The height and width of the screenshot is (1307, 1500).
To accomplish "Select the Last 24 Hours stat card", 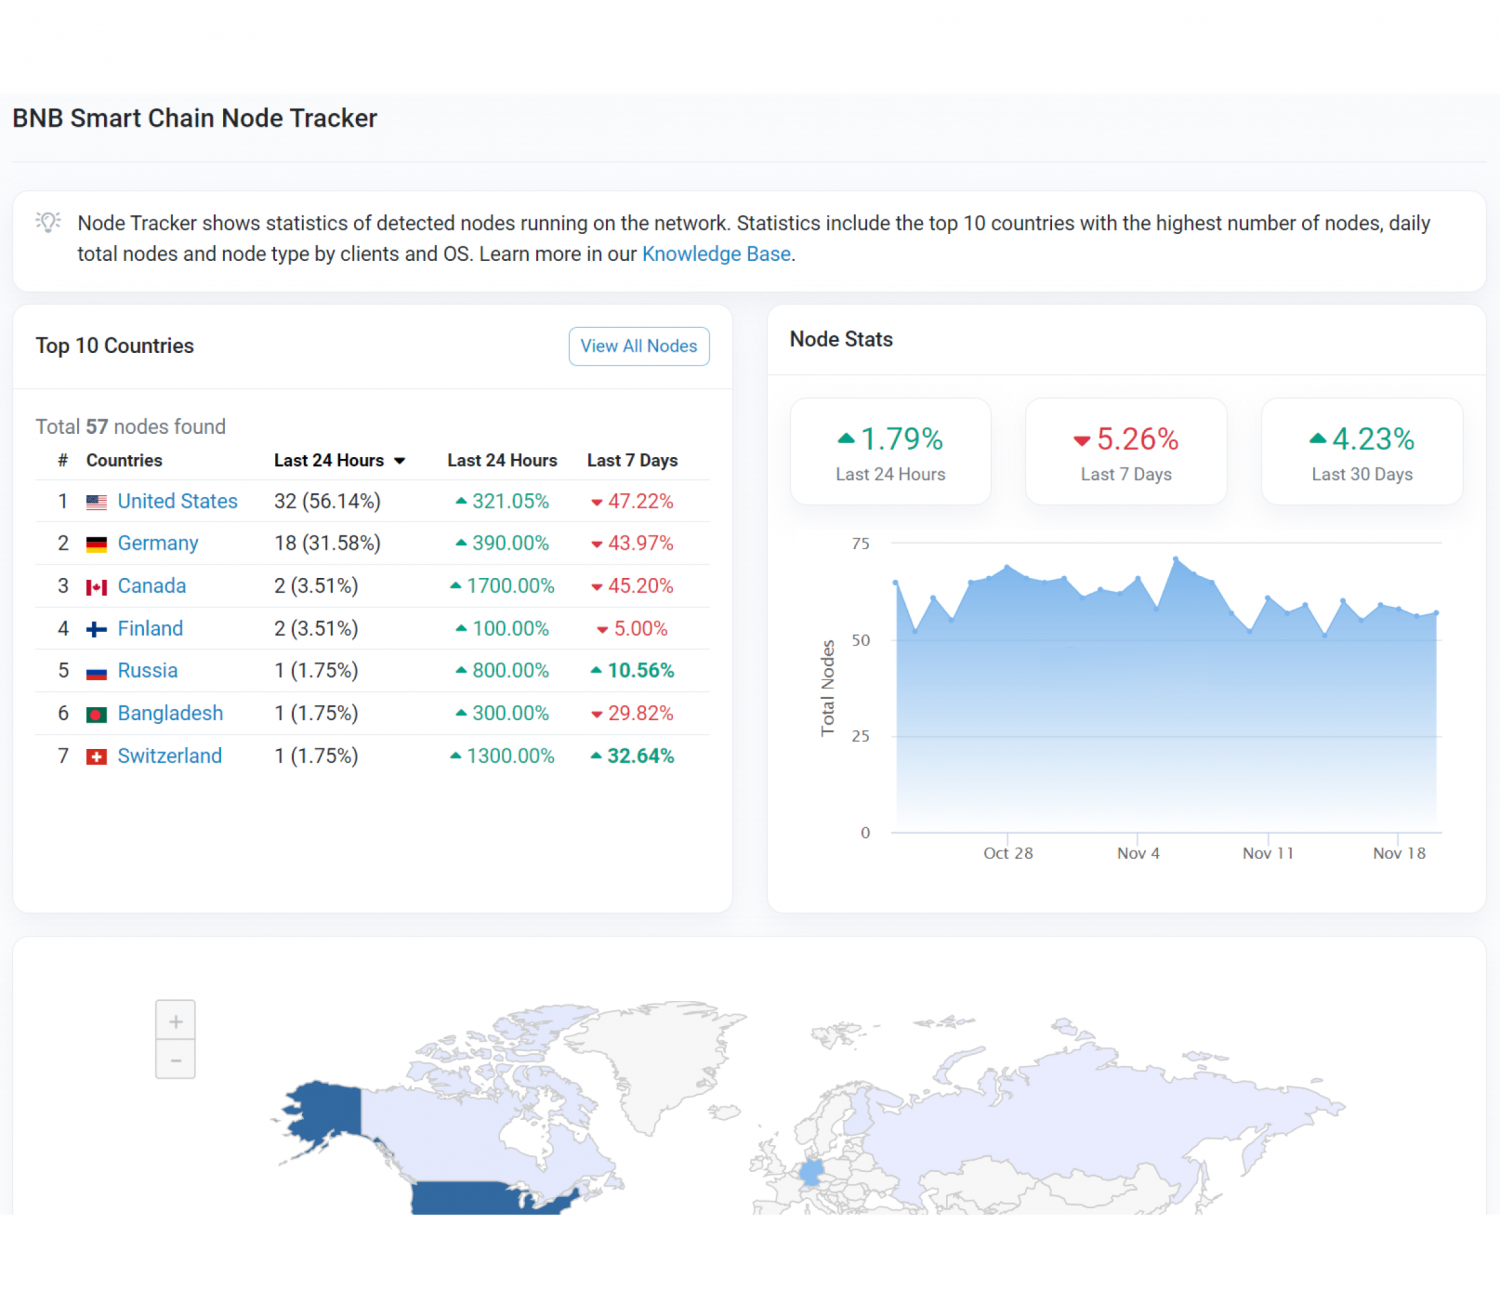I will [x=890, y=451].
